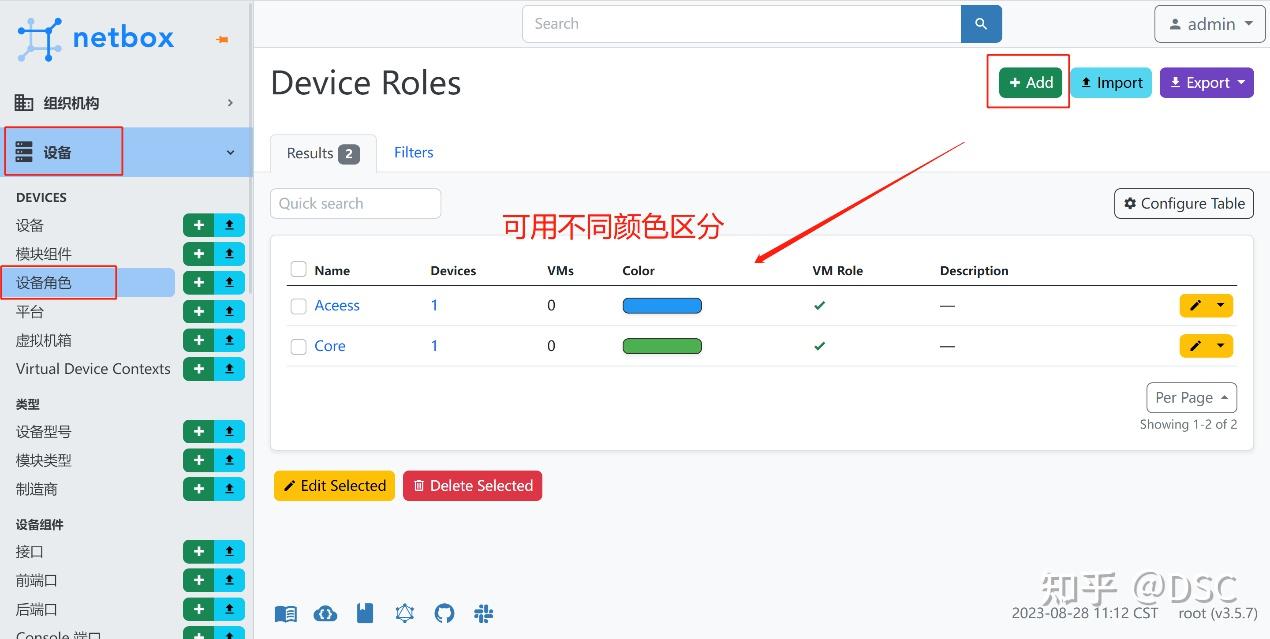
Task: Check the checkbox for the Core role row
Action: (x=298, y=346)
